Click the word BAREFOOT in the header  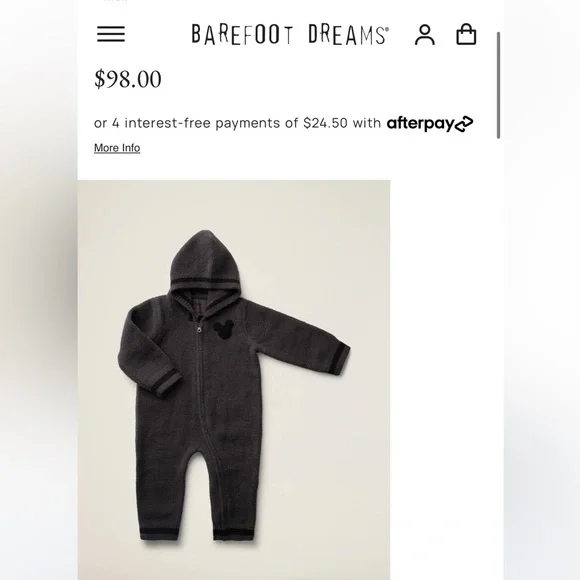tap(243, 34)
